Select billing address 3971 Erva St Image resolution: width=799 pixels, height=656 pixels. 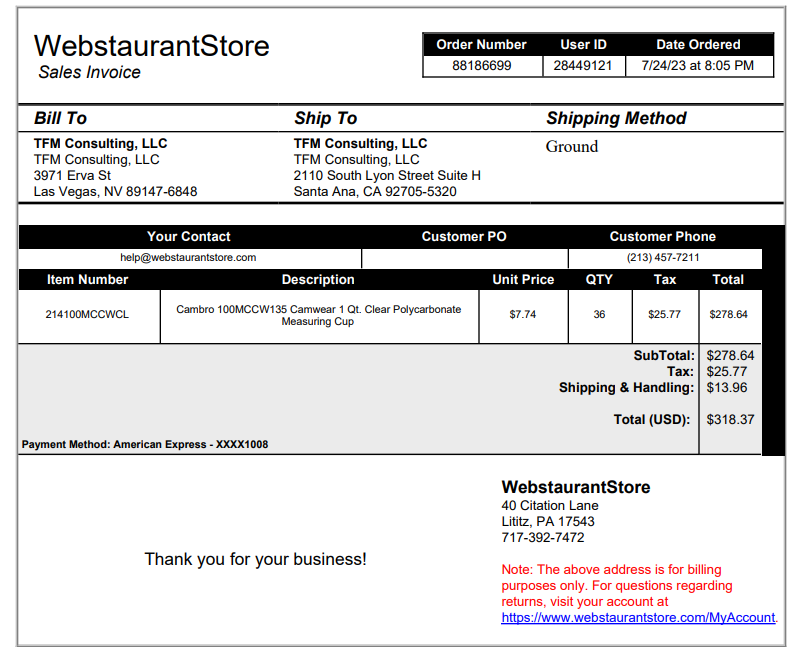point(72,176)
